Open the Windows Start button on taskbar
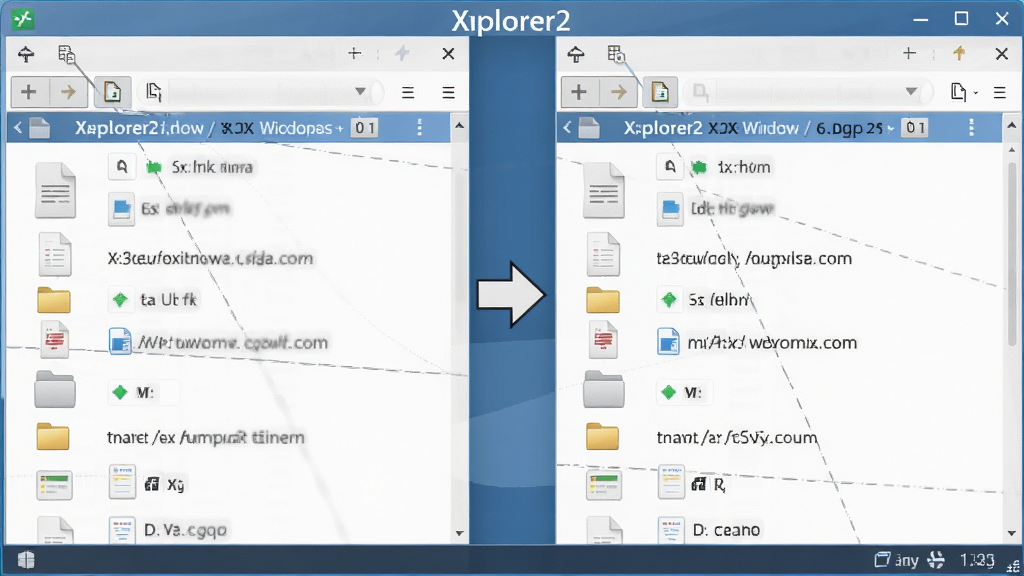Image resolution: width=1024 pixels, height=576 pixels. tap(26, 560)
